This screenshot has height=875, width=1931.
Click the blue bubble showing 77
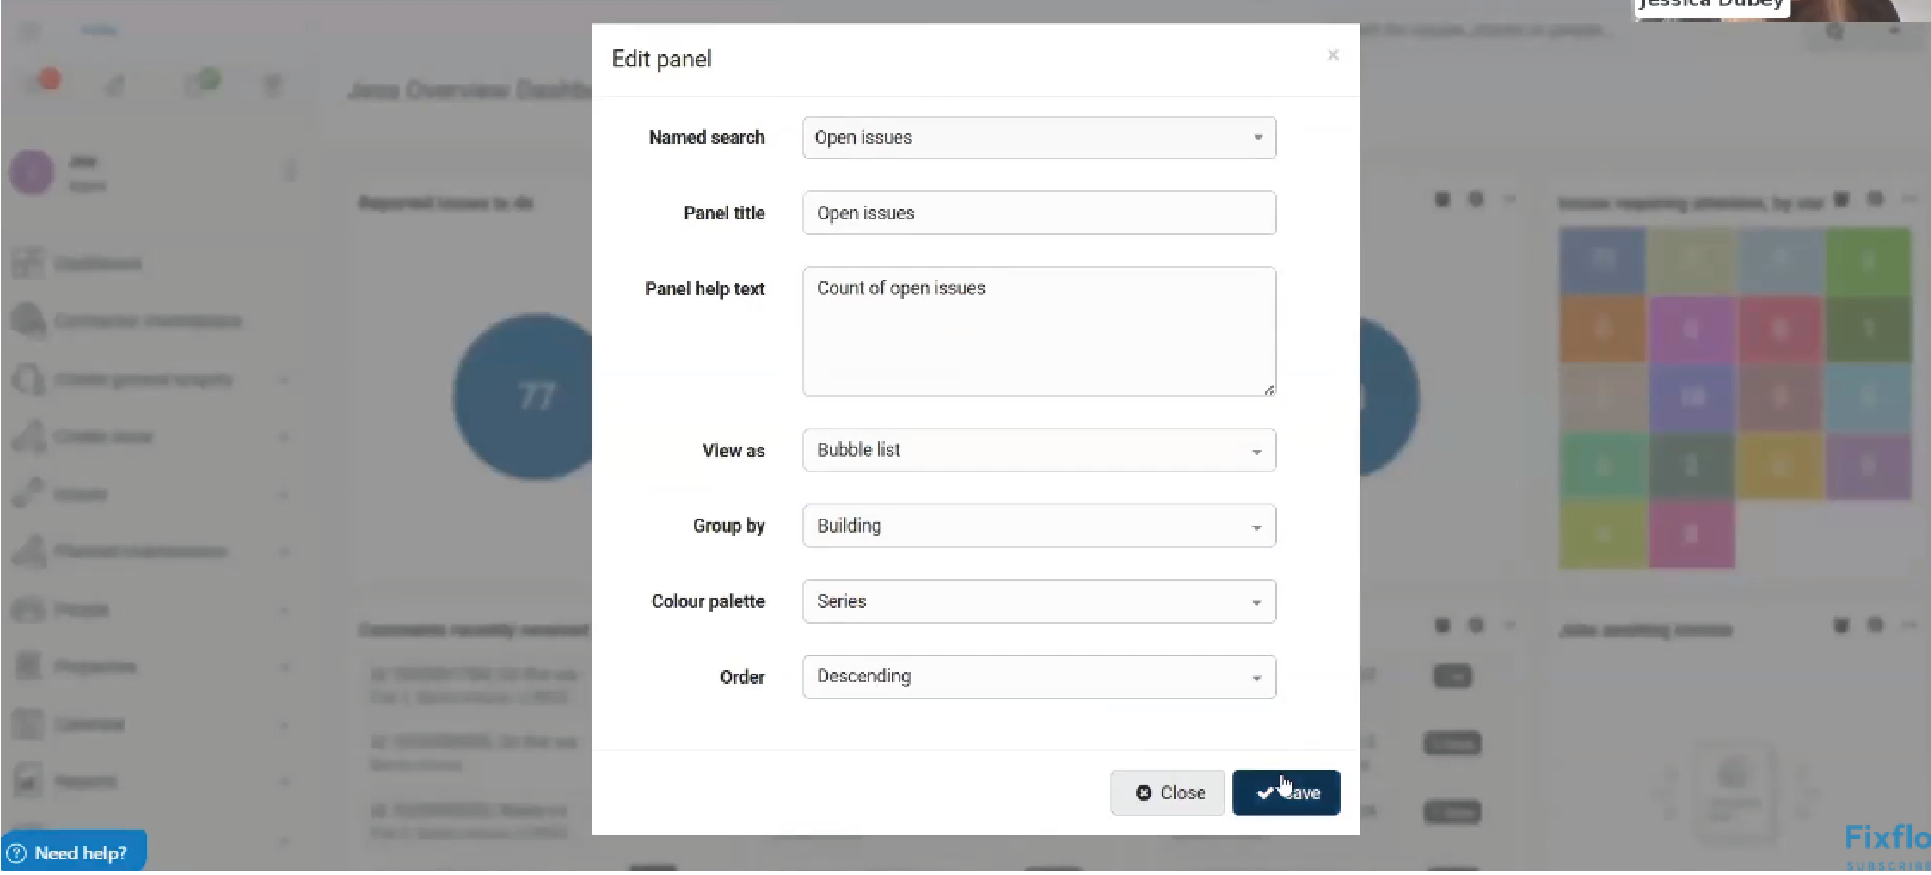click(x=525, y=397)
